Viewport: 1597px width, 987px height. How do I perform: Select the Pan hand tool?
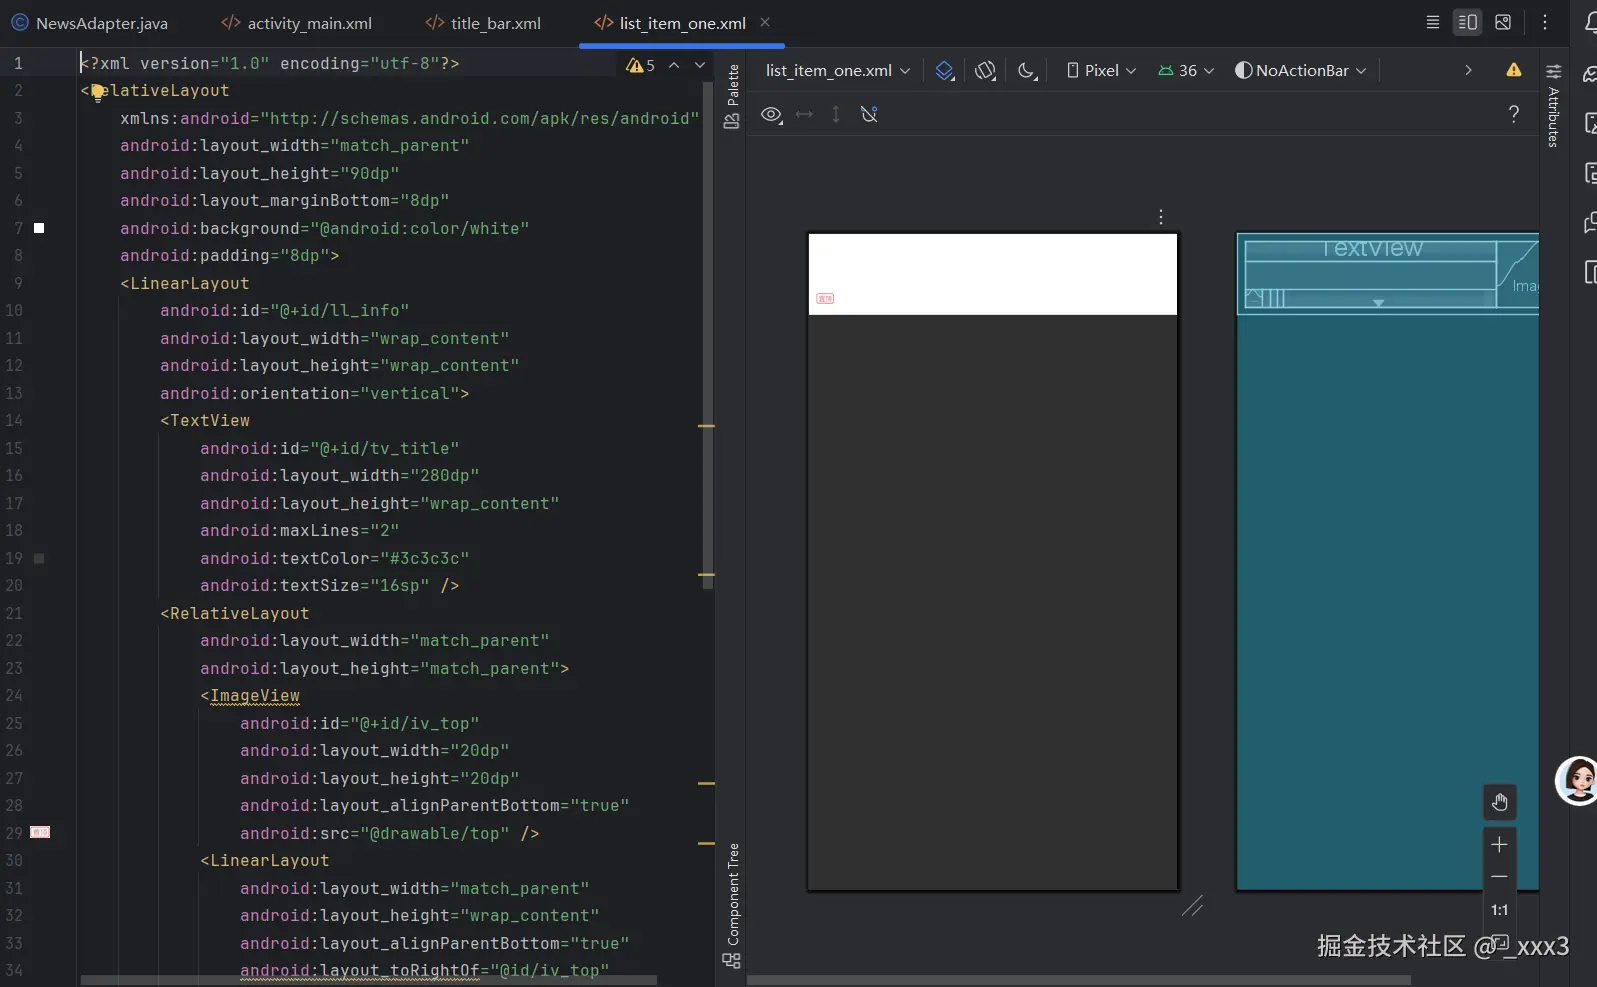(x=1499, y=802)
